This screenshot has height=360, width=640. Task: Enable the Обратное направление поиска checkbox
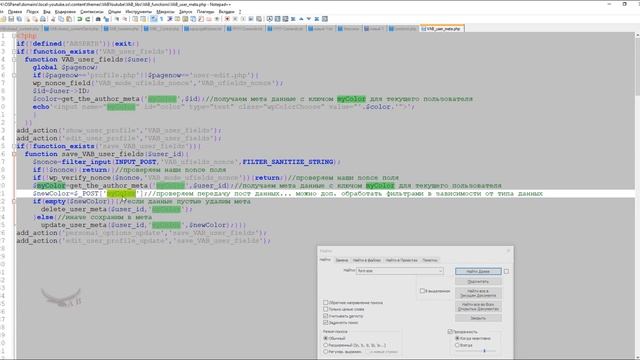coord(326,302)
